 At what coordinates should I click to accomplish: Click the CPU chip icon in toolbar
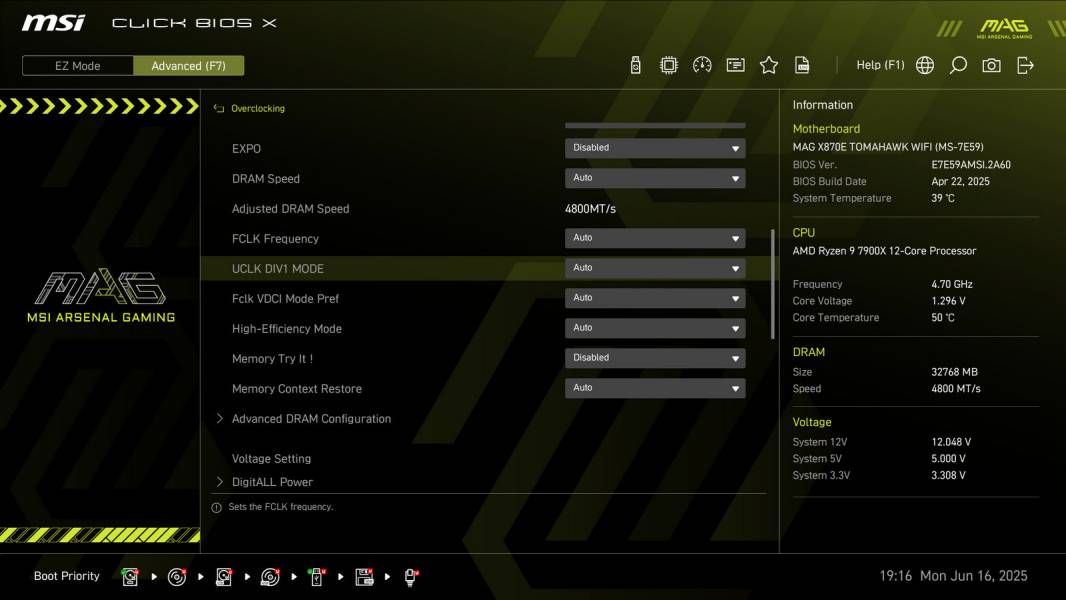pyautogui.click(x=668, y=65)
